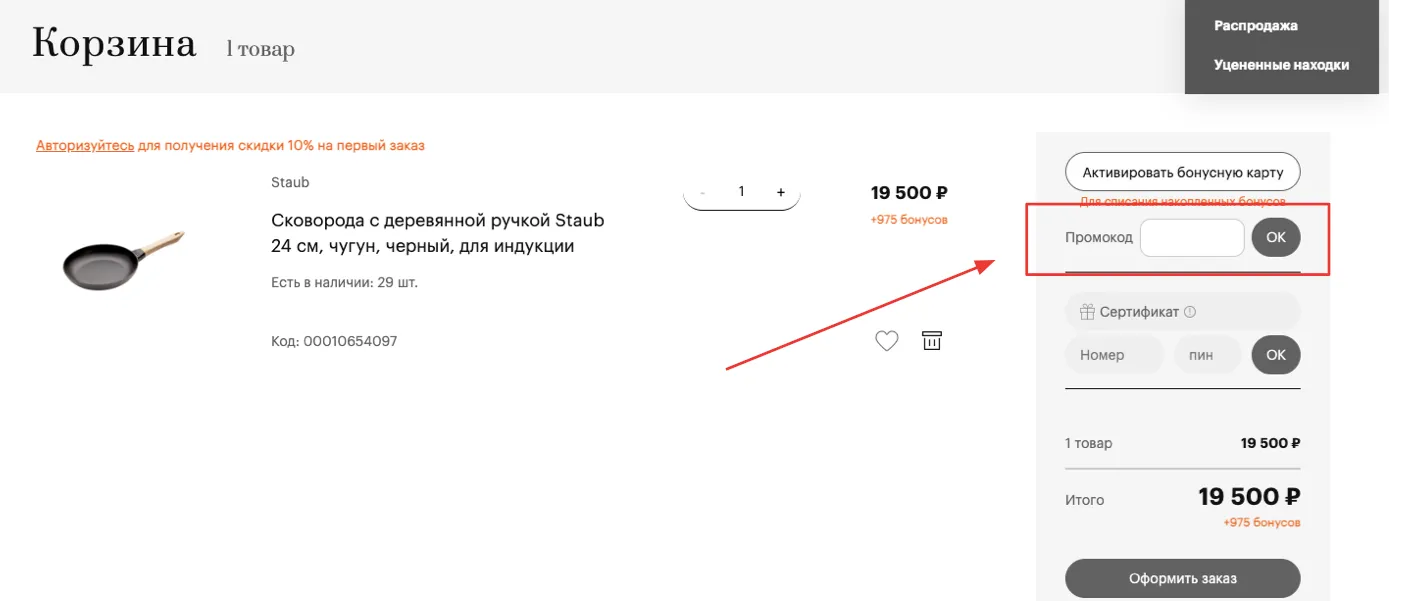Viewport: 1402px width, 601px height.
Task: Click the Авторизуйтесь login link
Action: 85,146
